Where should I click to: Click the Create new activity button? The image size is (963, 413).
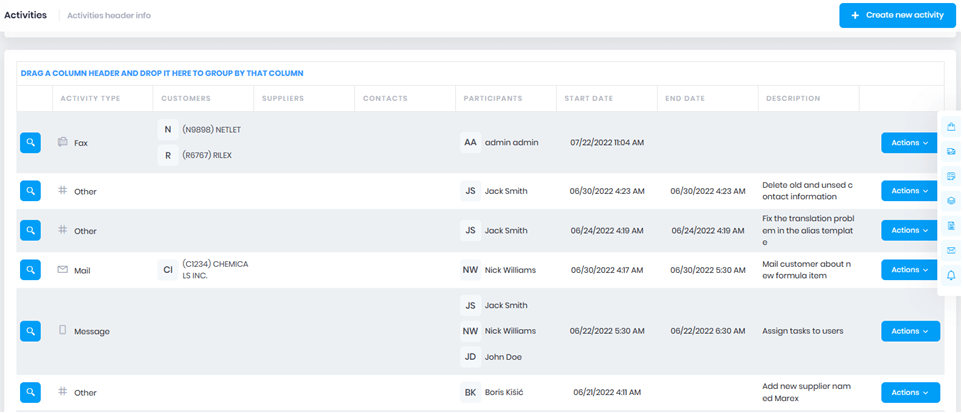coord(897,15)
